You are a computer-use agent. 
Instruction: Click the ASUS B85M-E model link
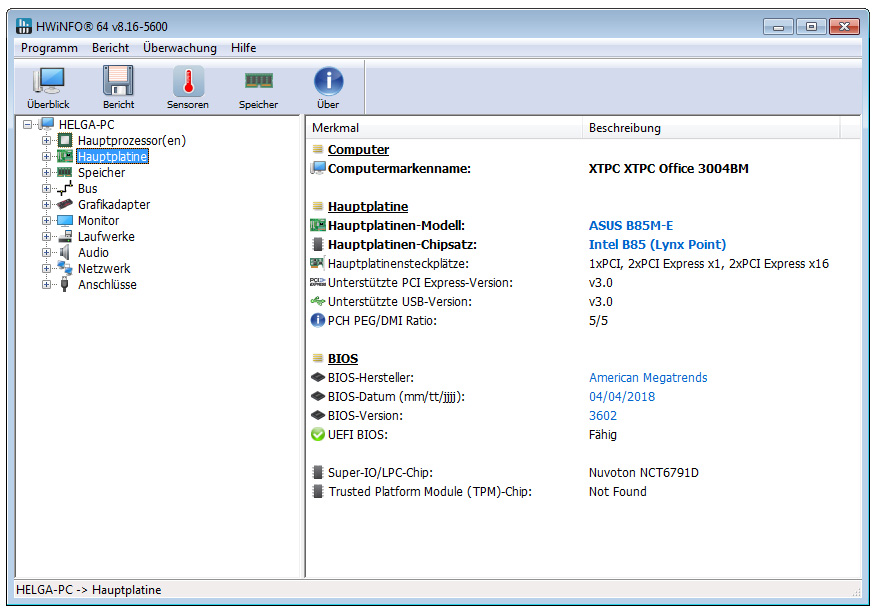[637, 226]
